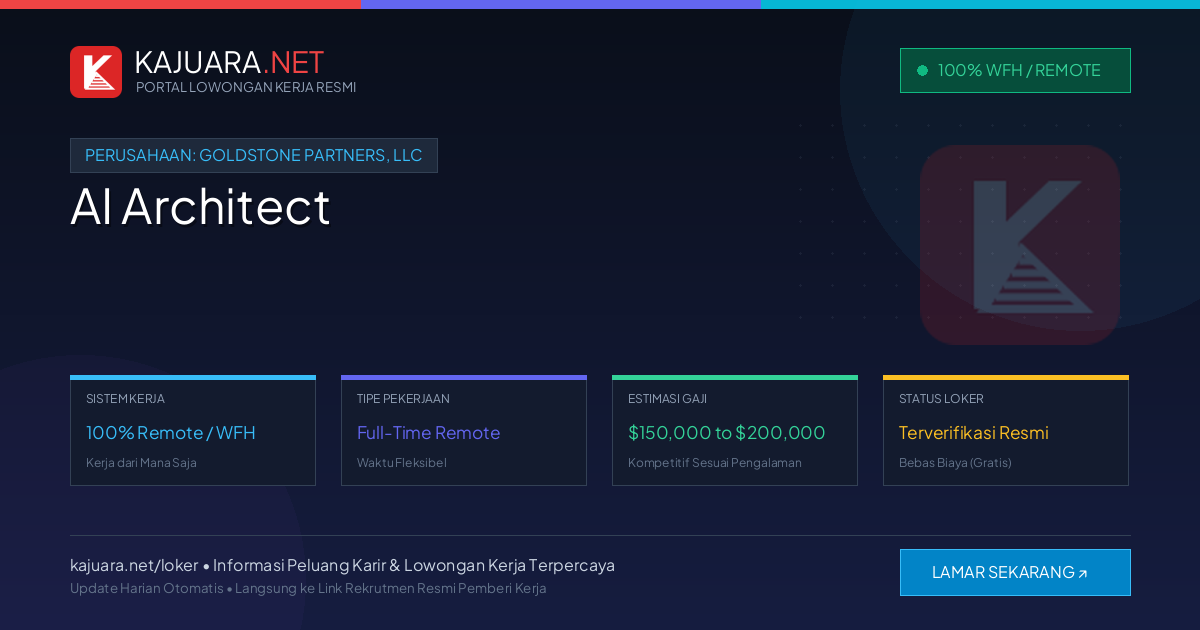Select the Perusahaan: Goldstone Partners, LLC tag
Viewport: 1200px width, 630px height.
tap(254, 155)
